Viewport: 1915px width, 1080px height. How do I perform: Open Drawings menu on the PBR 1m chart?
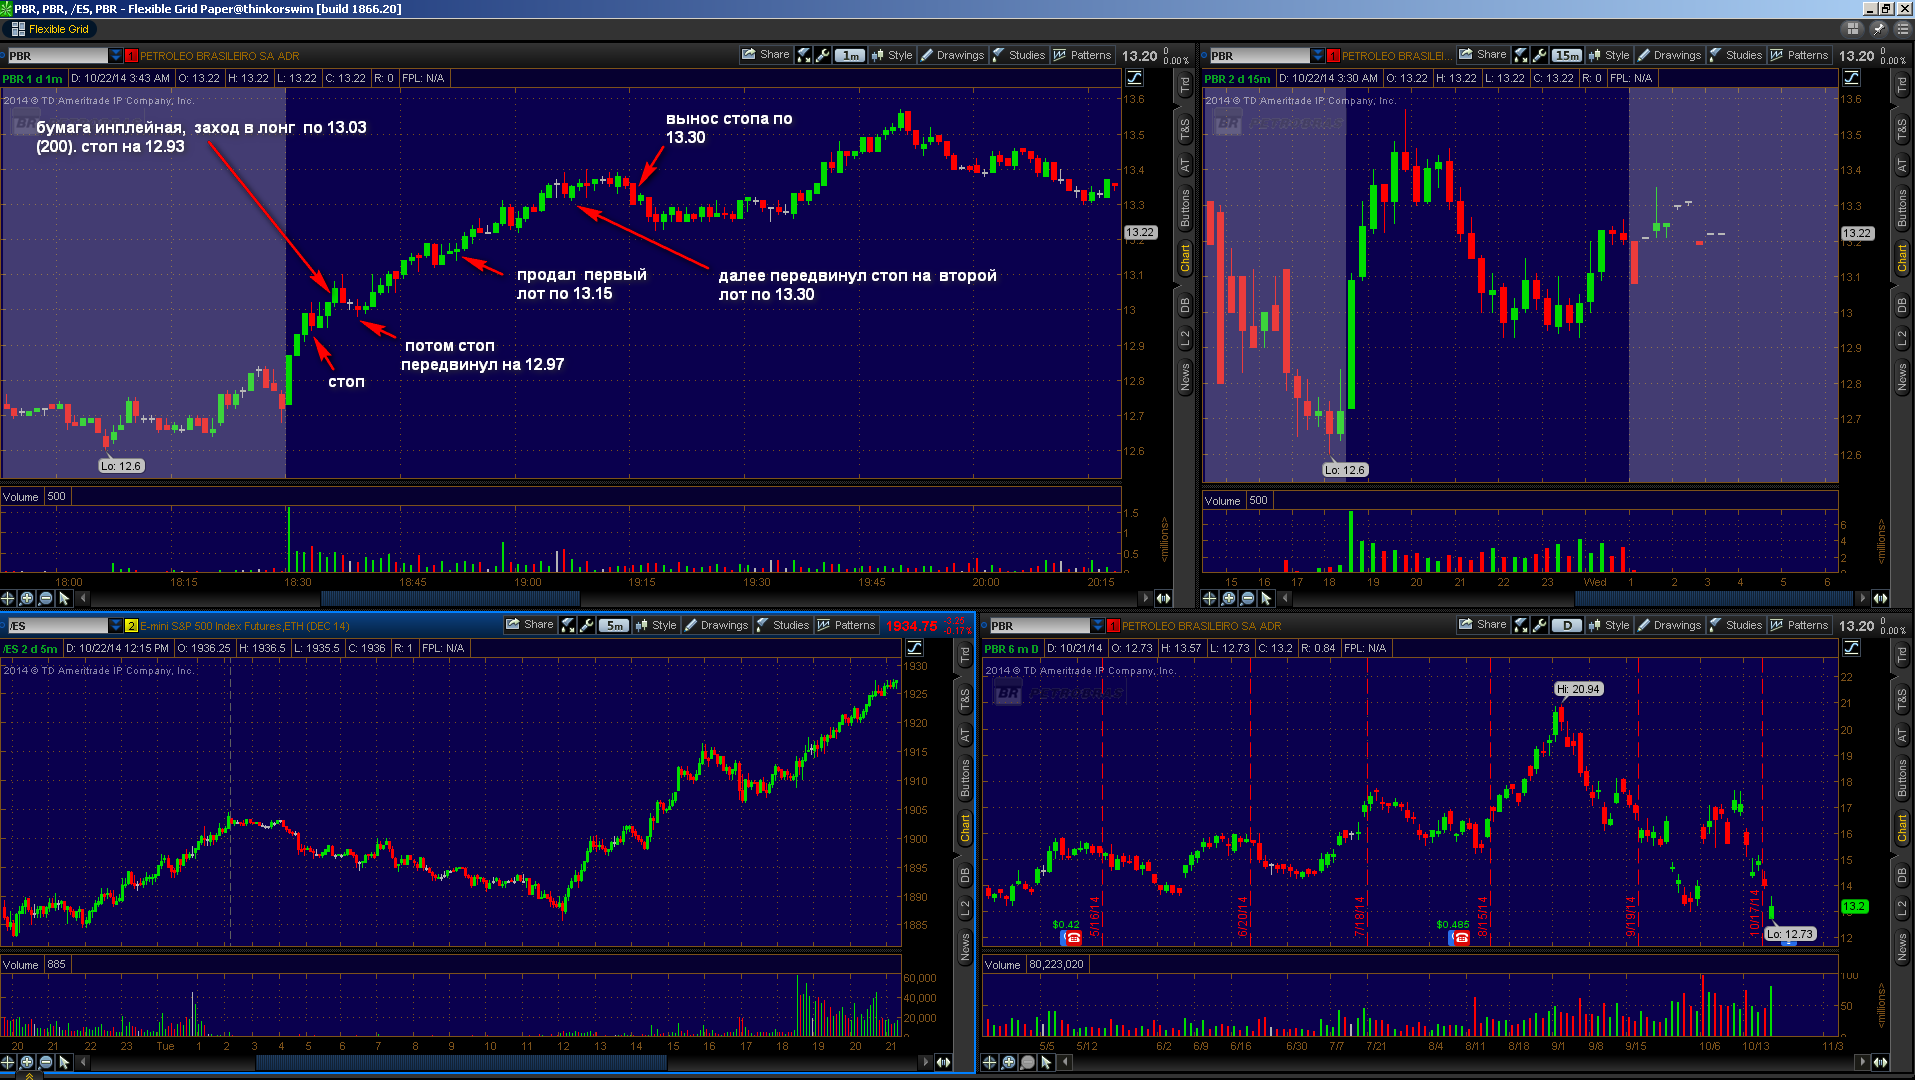click(x=952, y=55)
